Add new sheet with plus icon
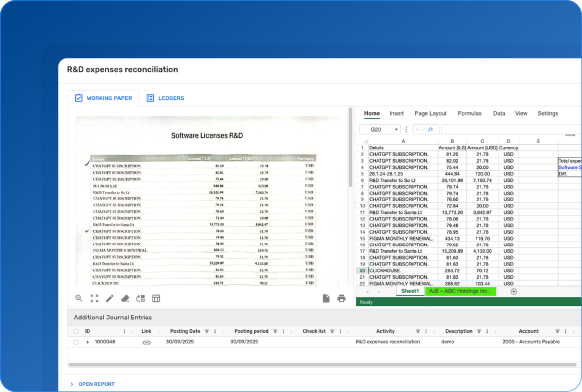The height and width of the screenshot is (392, 582). click(x=514, y=291)
